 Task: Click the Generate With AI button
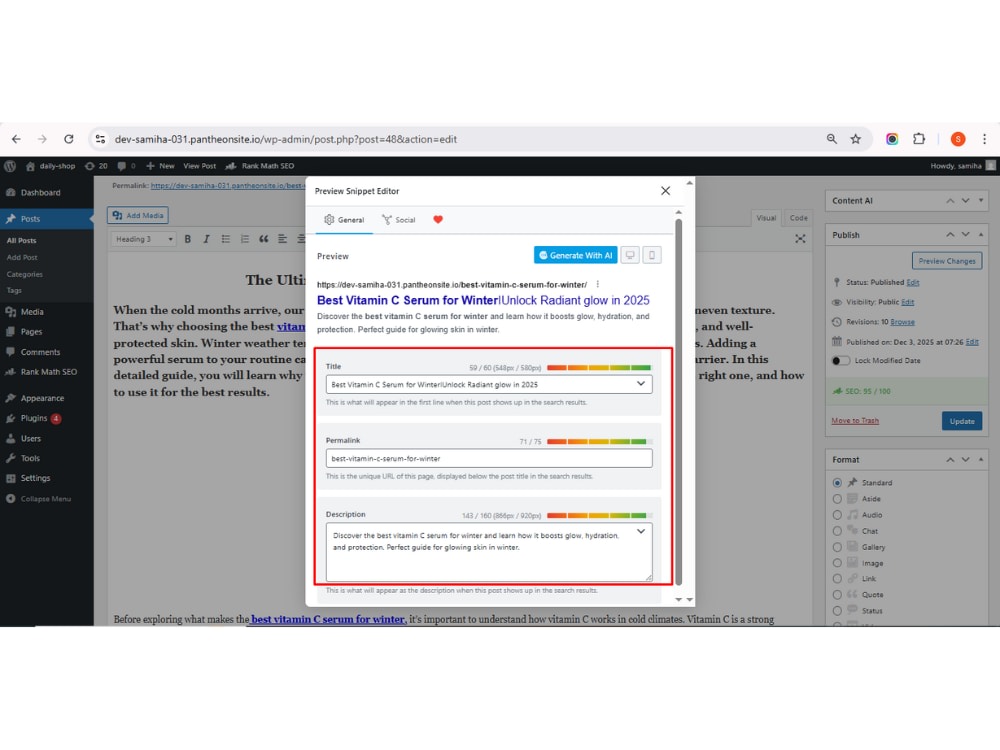(x=575, y=255)
